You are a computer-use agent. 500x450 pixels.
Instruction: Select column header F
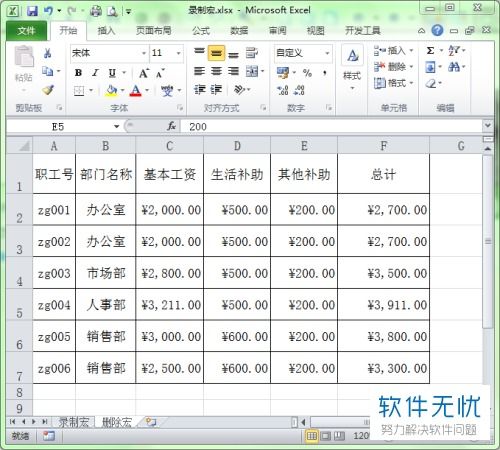(384, 146)
